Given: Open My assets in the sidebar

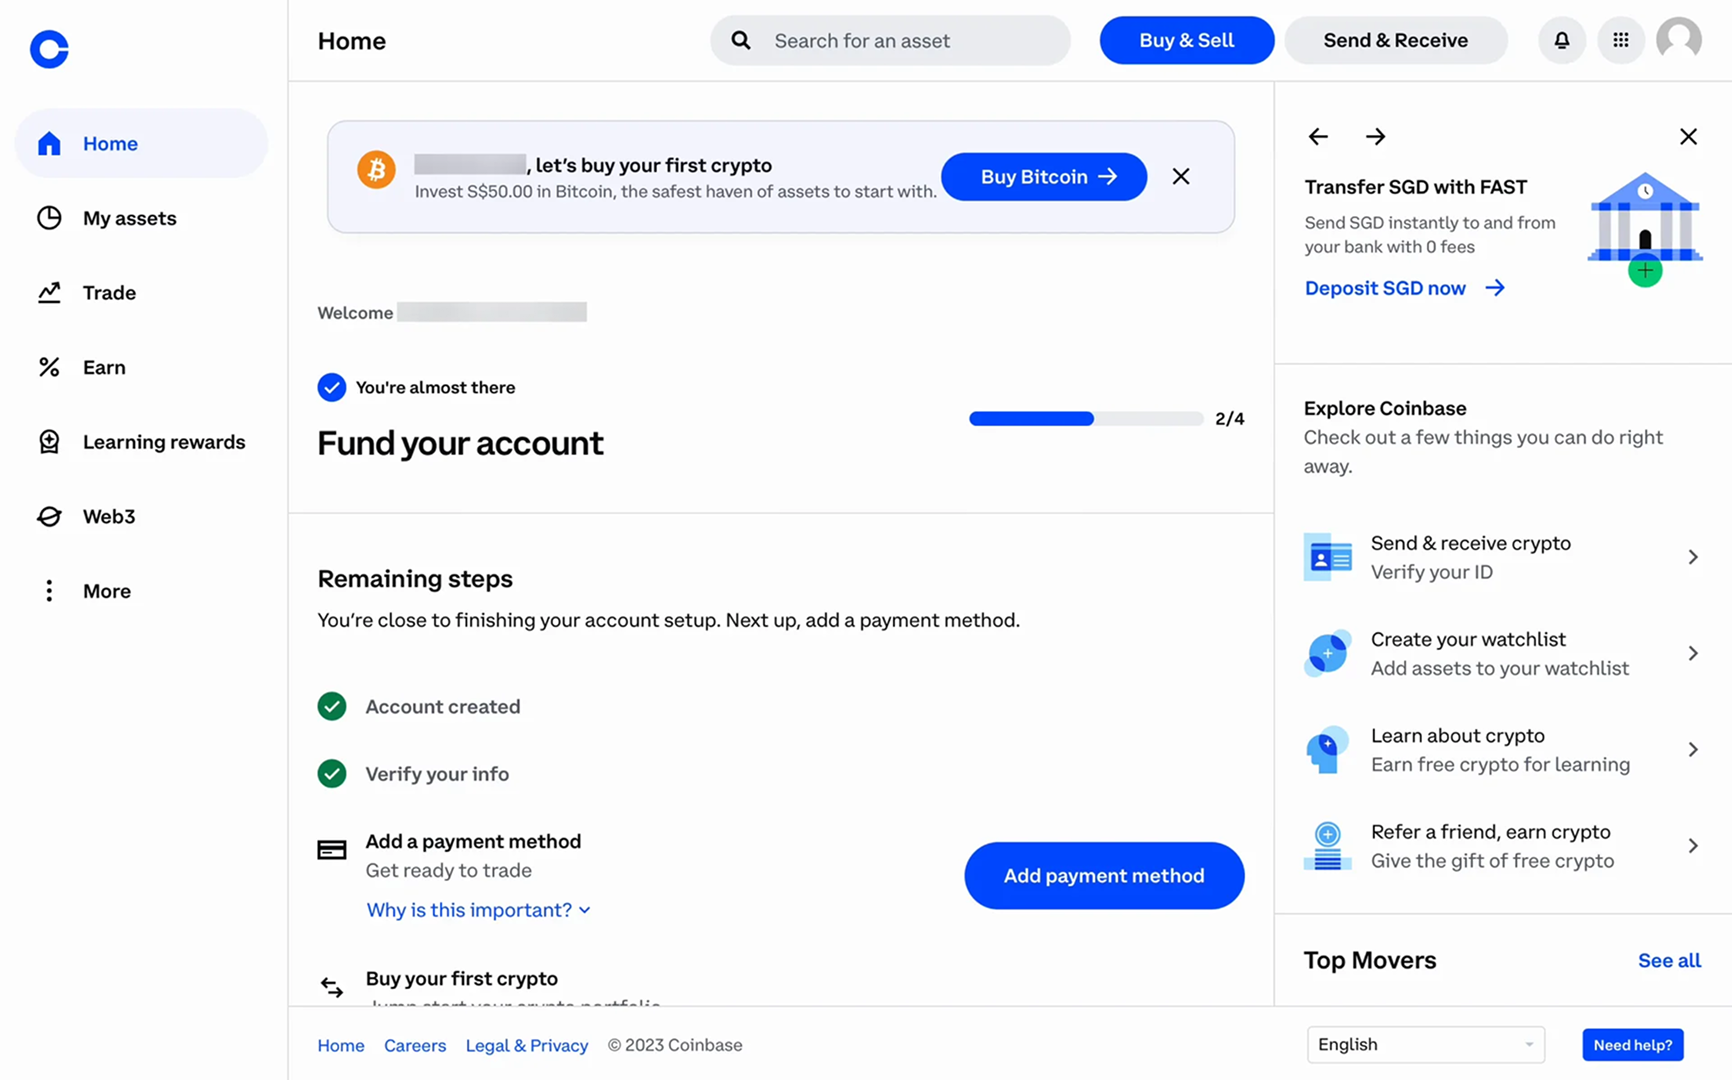Looking at the screenshot, I should coord(141,218).
